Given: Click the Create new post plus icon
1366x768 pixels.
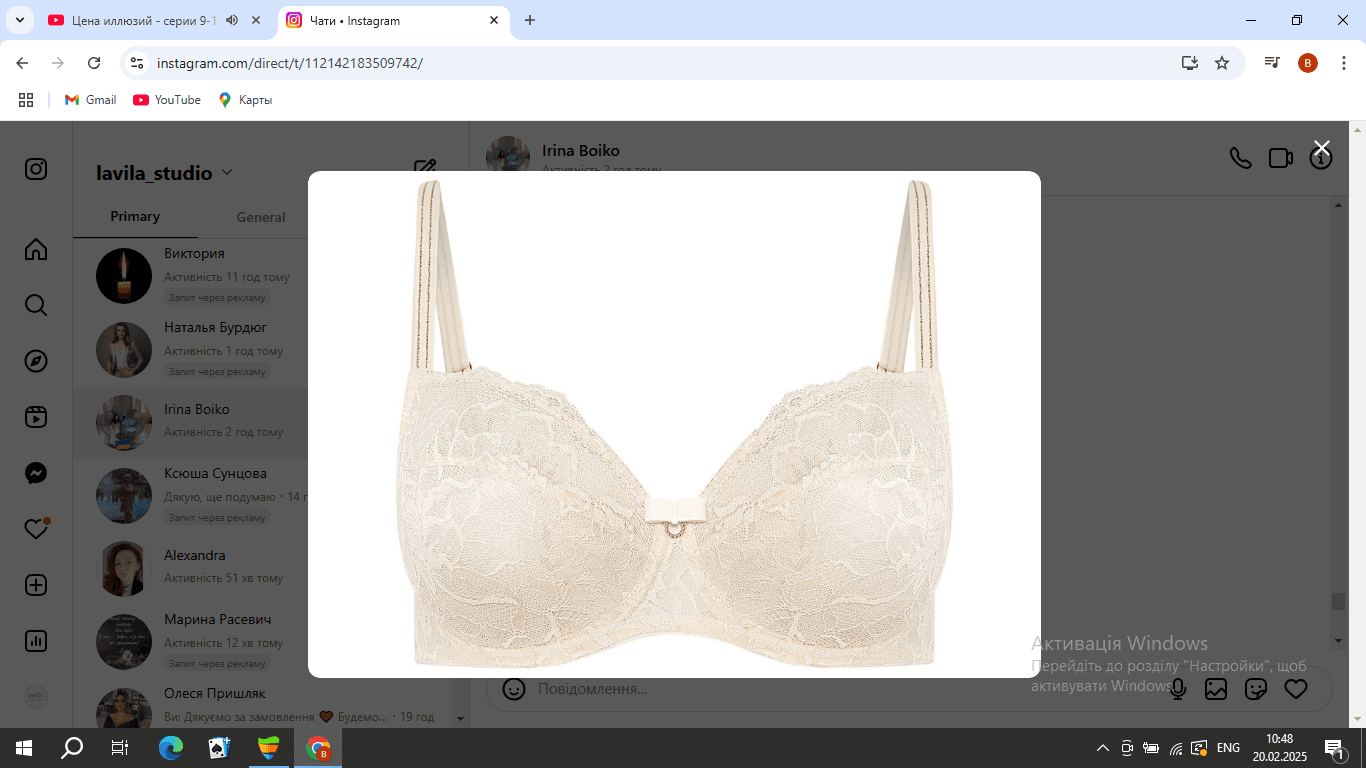Looking at the screenshot, I should [36, 585].
